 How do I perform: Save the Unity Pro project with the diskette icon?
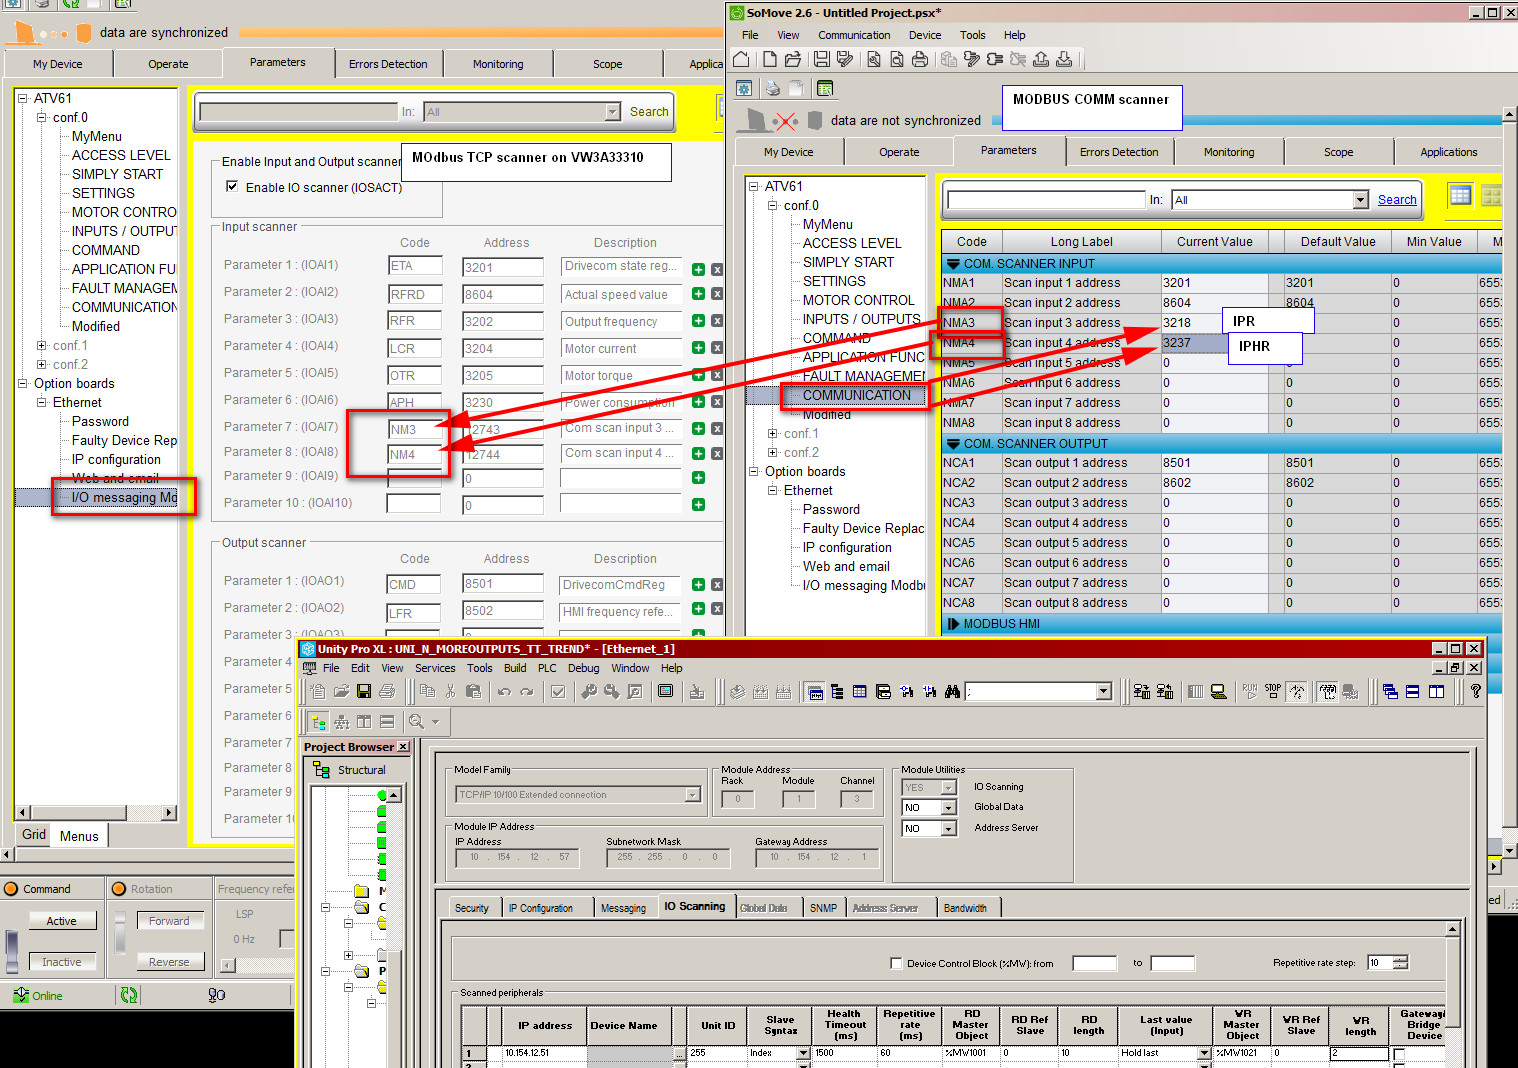point(364,691)
